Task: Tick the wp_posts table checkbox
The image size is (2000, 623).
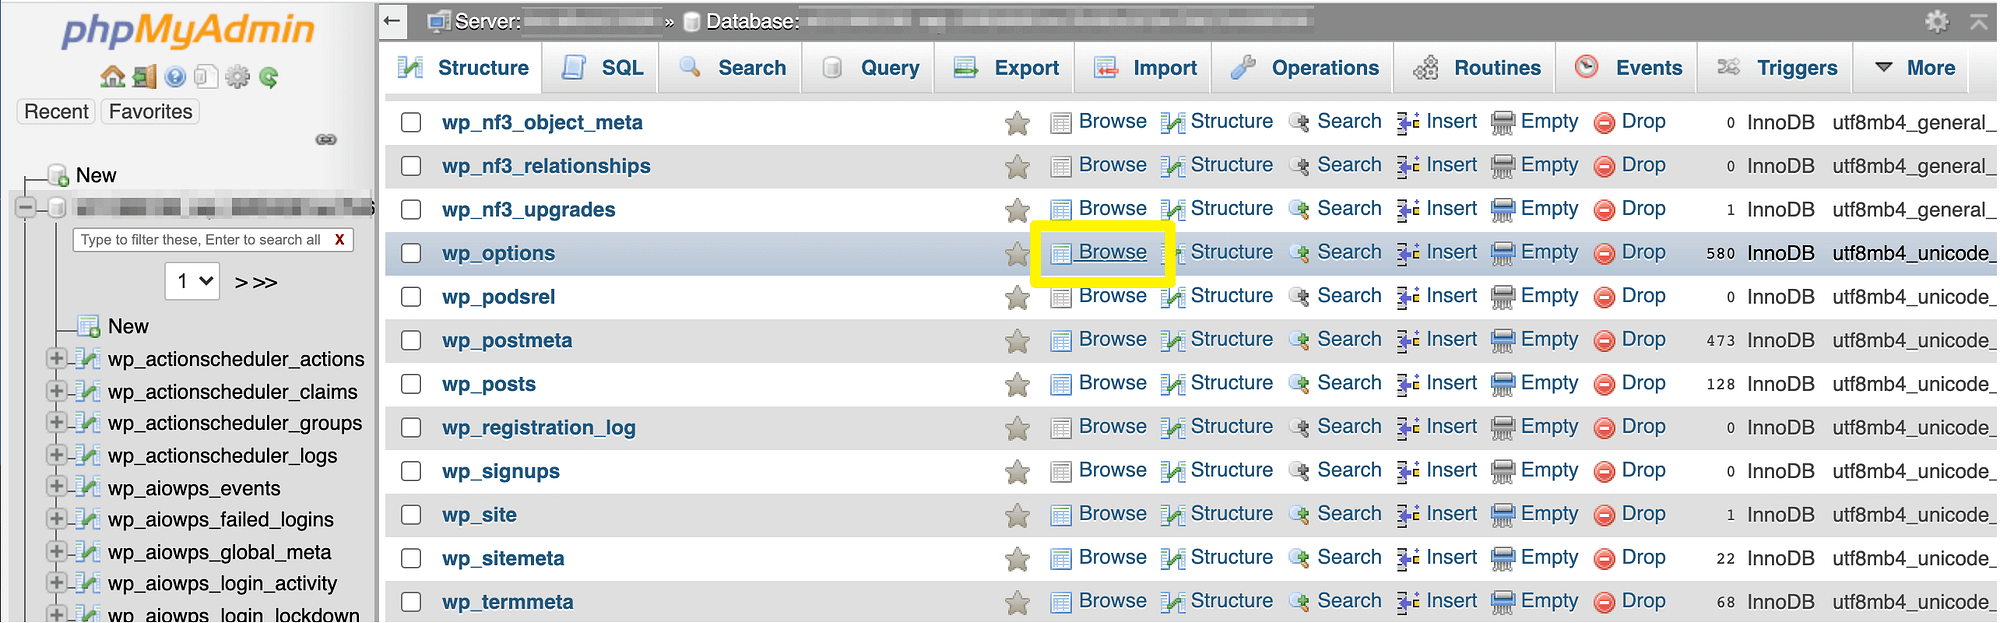Action: point(411,384)
